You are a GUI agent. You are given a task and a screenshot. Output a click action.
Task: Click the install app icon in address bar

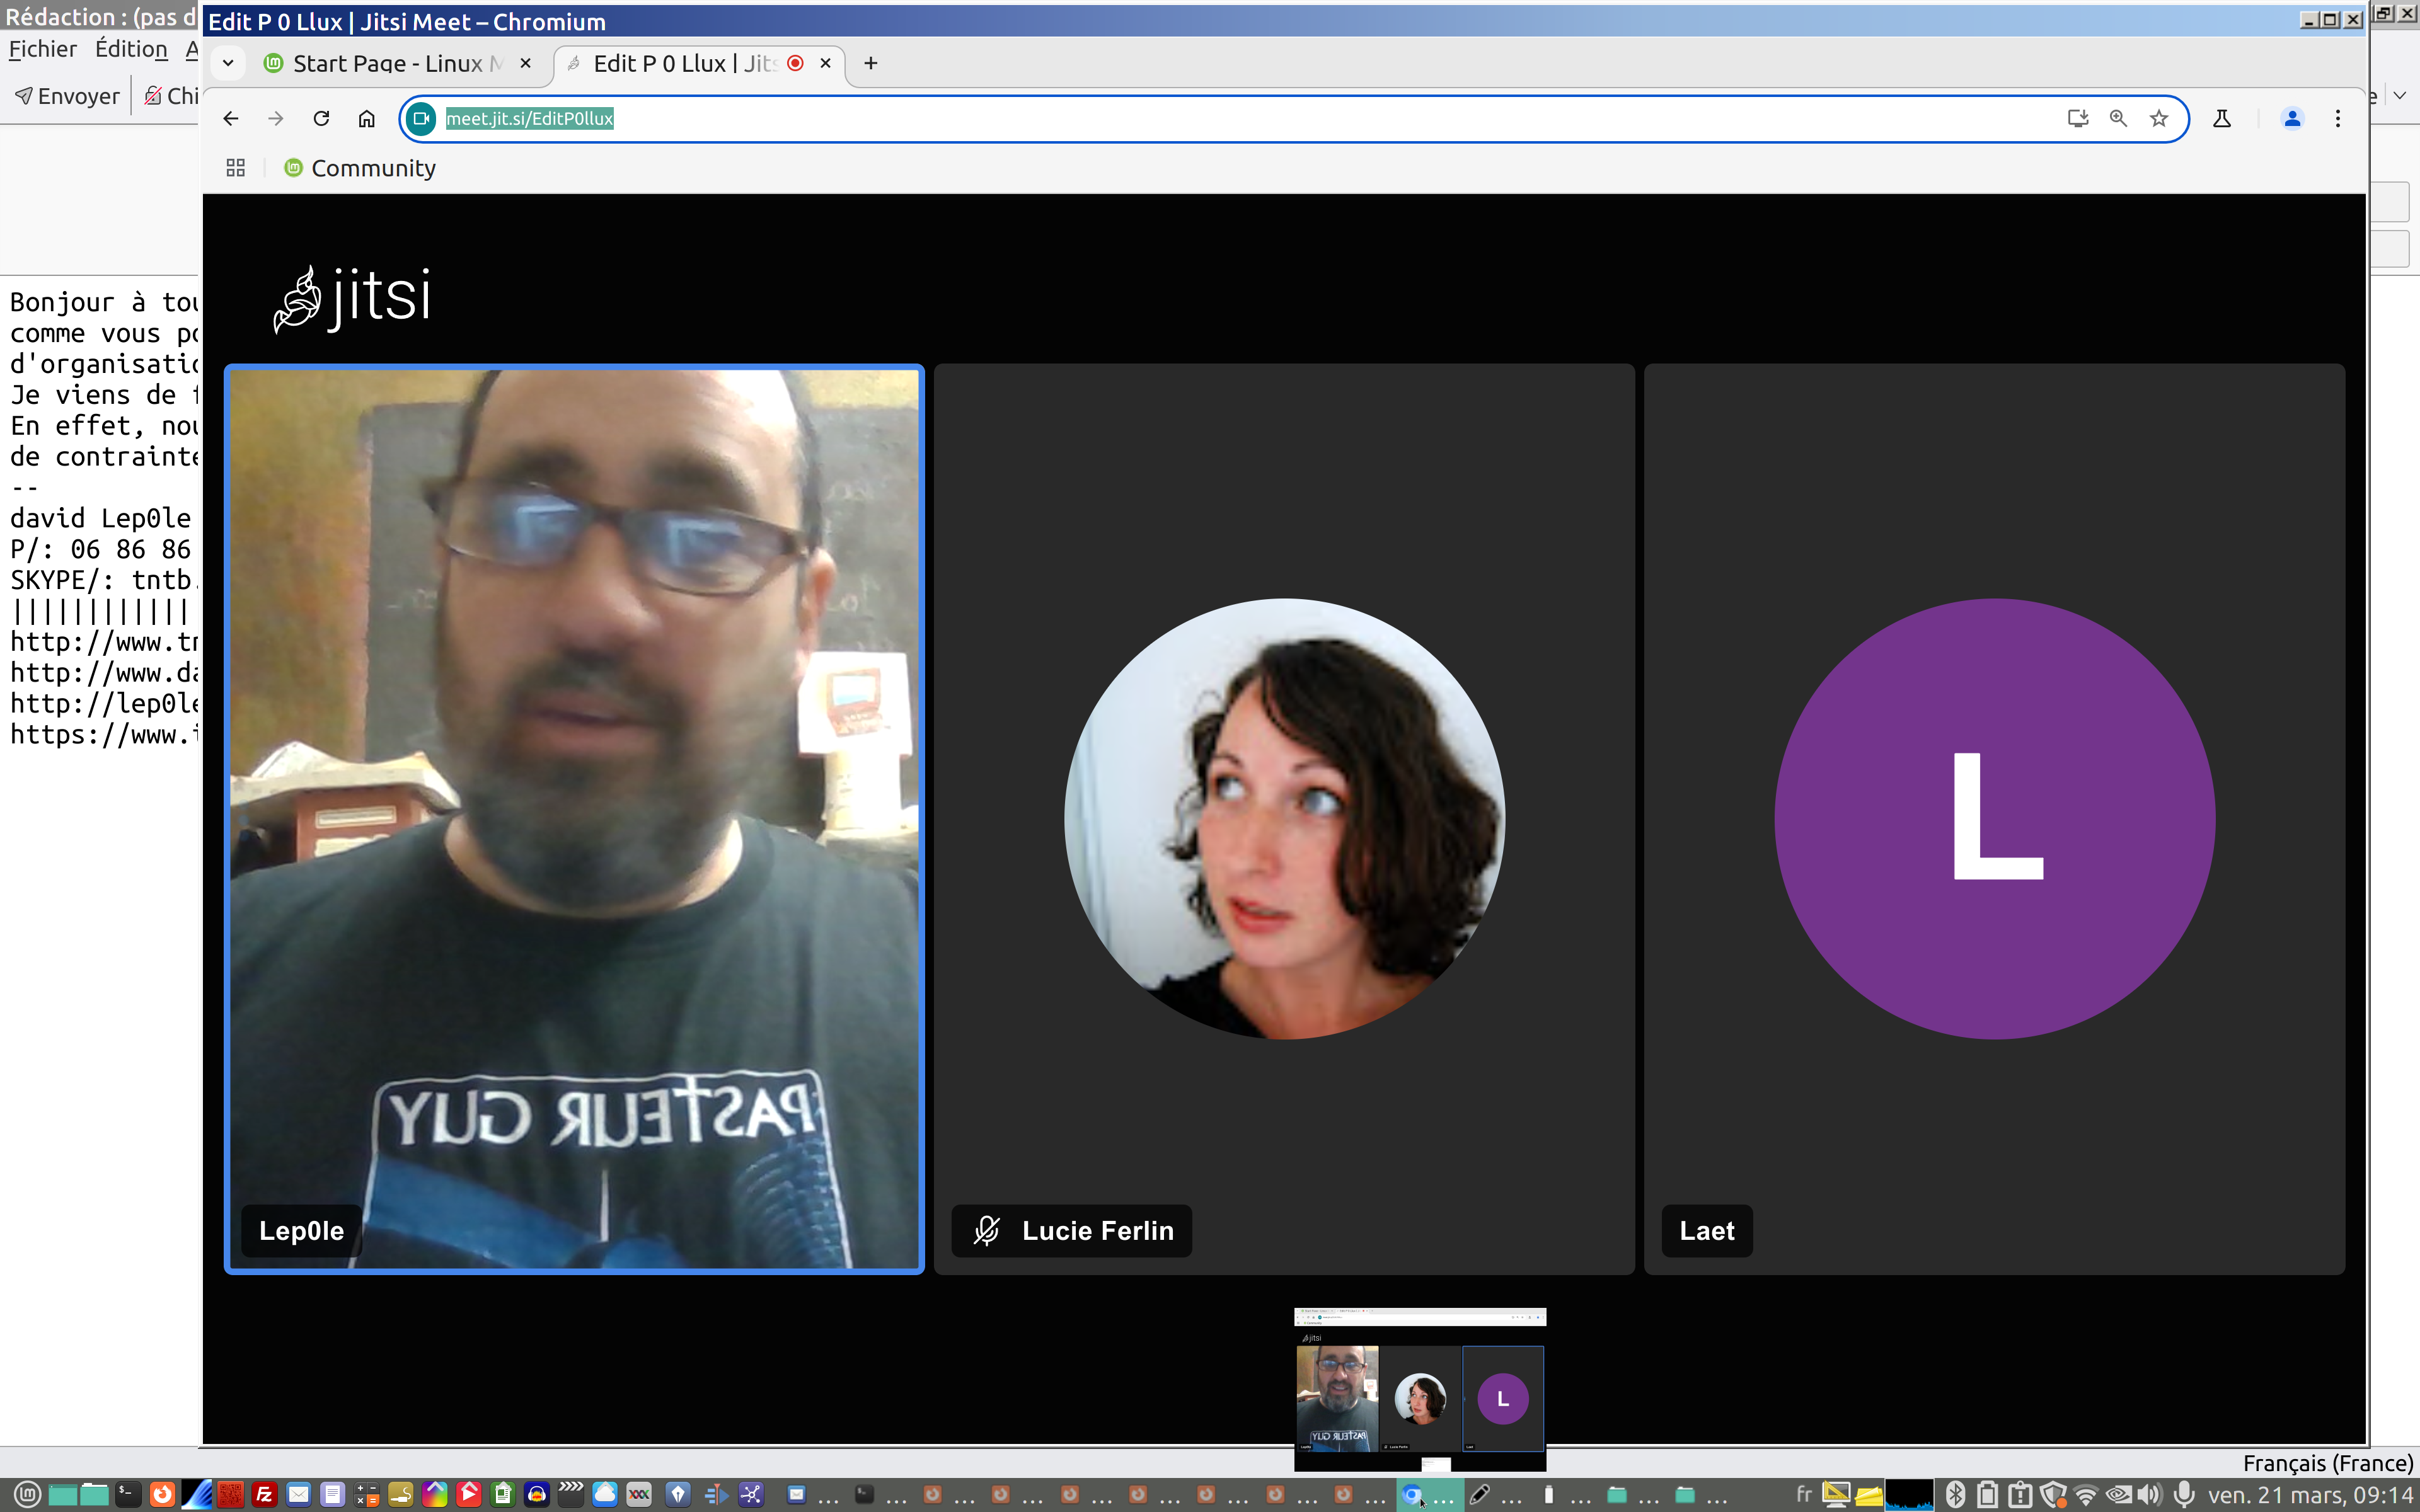click(x=2077, y=119)
